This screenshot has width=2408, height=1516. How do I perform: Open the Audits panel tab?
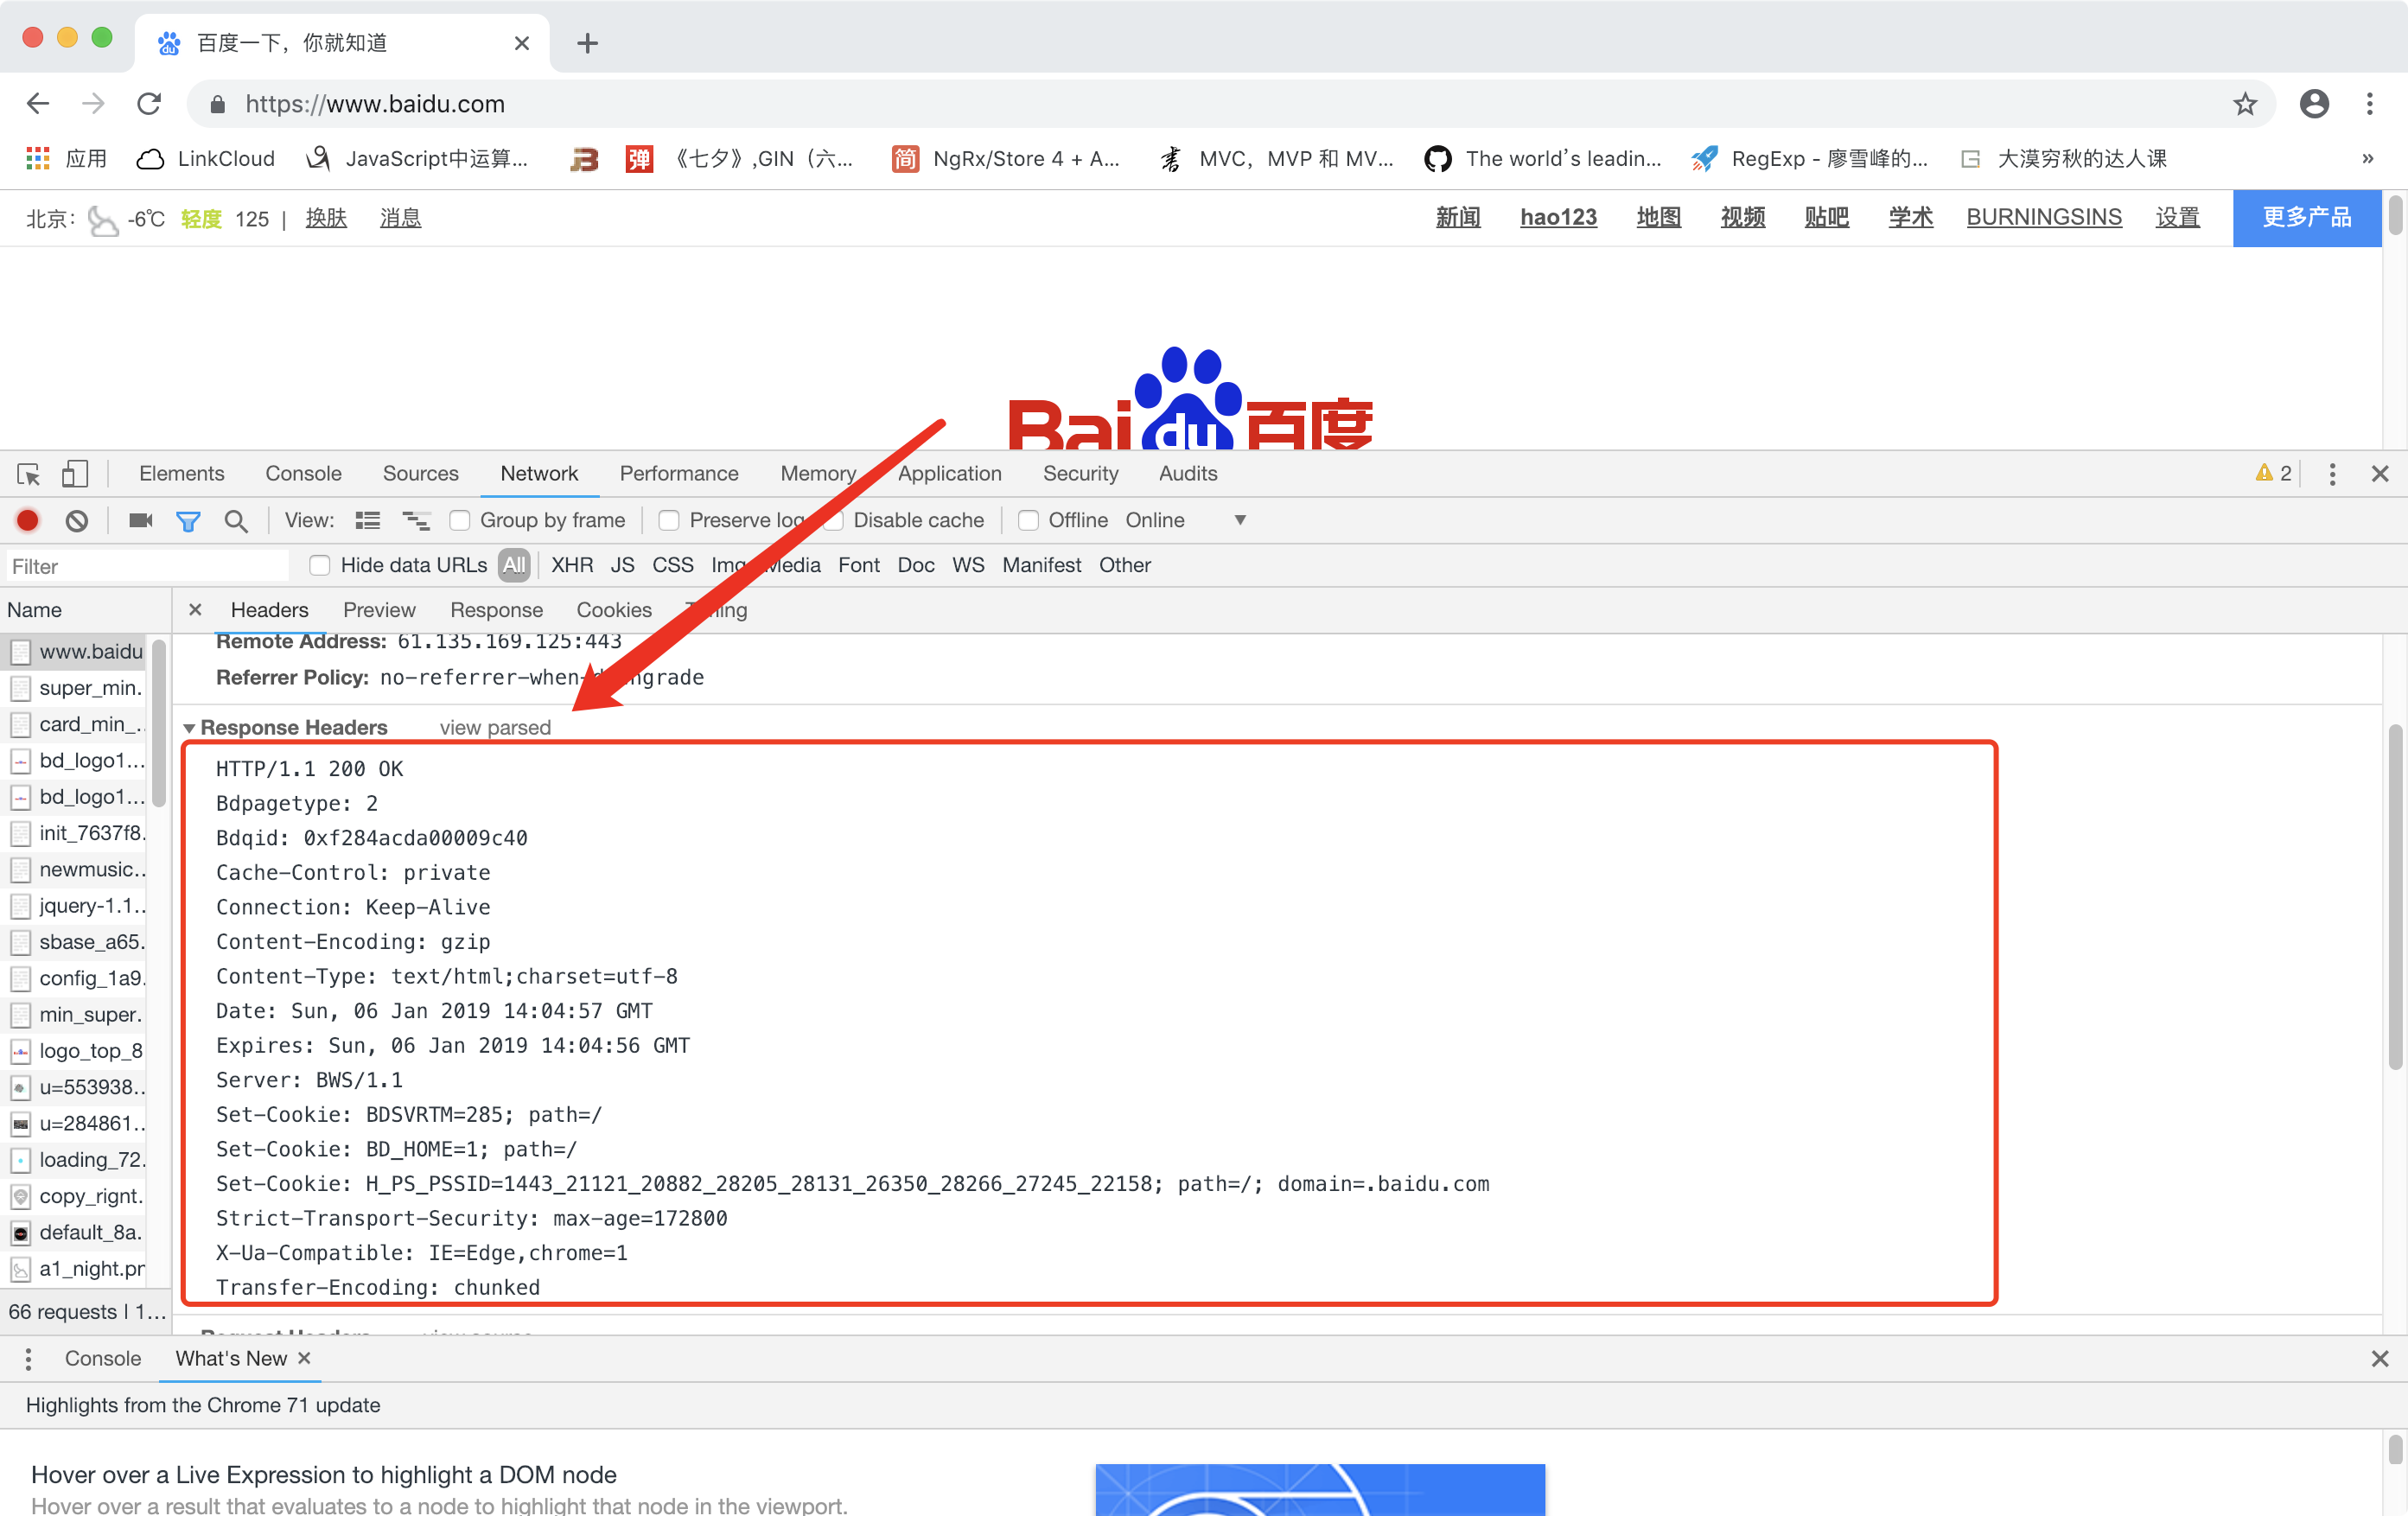[x=1187, y=473]
